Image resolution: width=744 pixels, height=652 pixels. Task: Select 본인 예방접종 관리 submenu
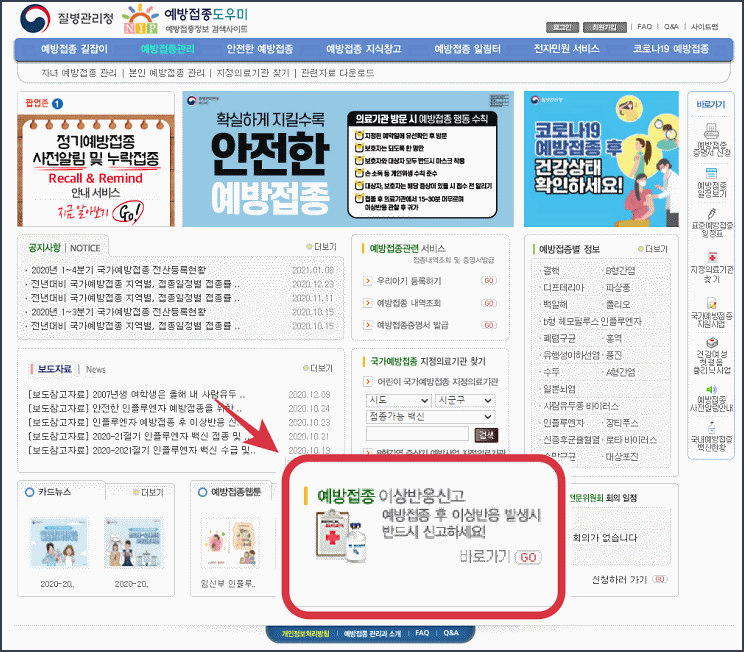167,73
